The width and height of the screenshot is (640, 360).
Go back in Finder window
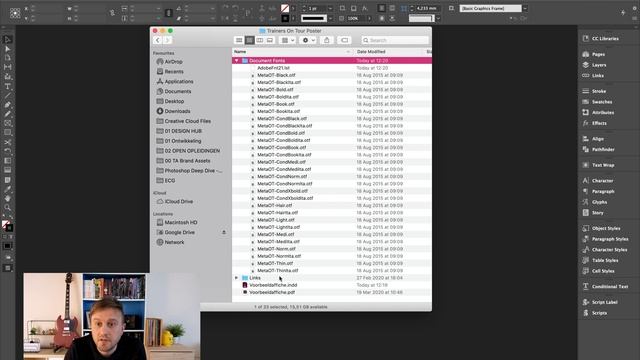coord(158,40)
